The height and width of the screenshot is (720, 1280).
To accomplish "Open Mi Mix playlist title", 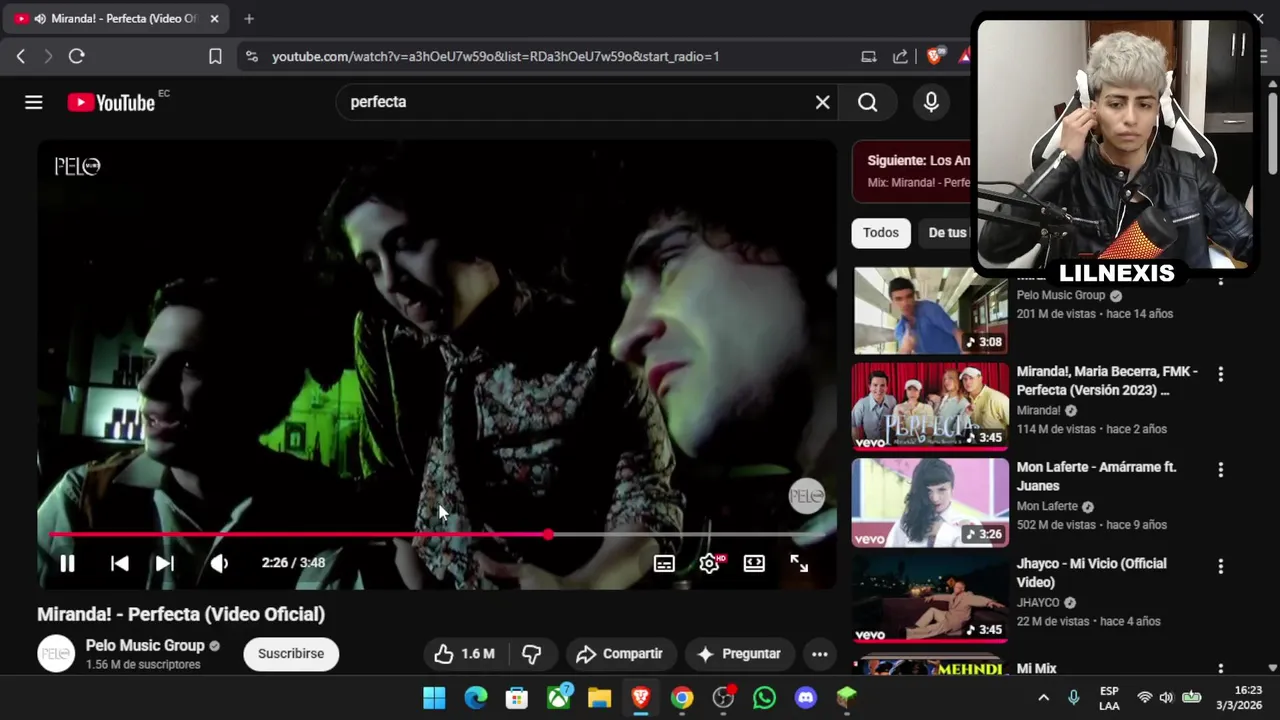I will click(1037, 668).
